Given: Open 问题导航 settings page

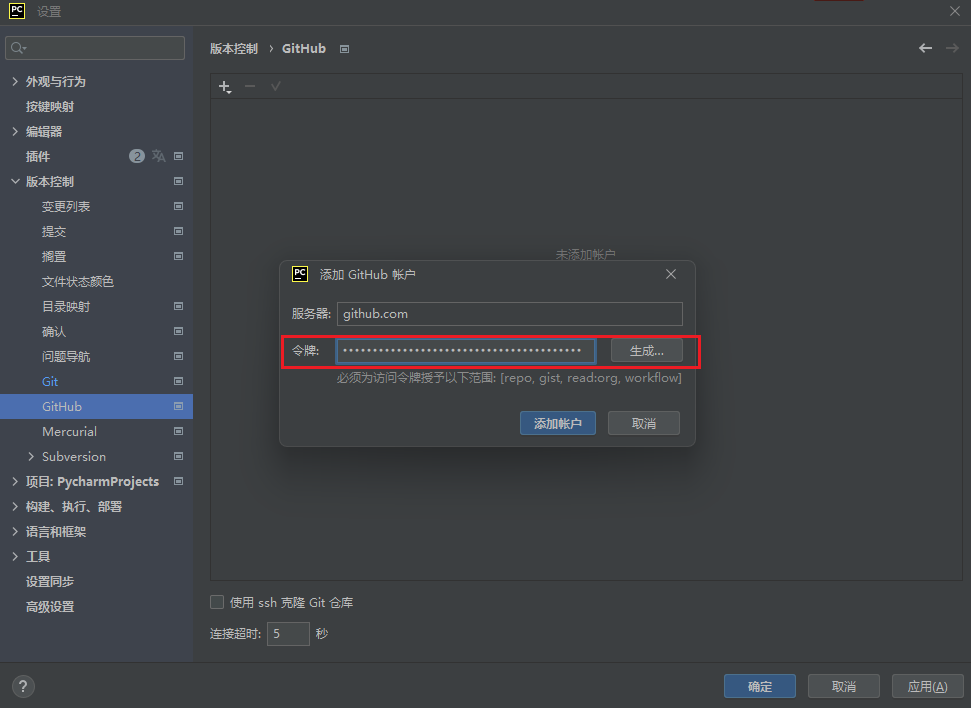Looking at the screenshot, I should (x=66, y=356).
